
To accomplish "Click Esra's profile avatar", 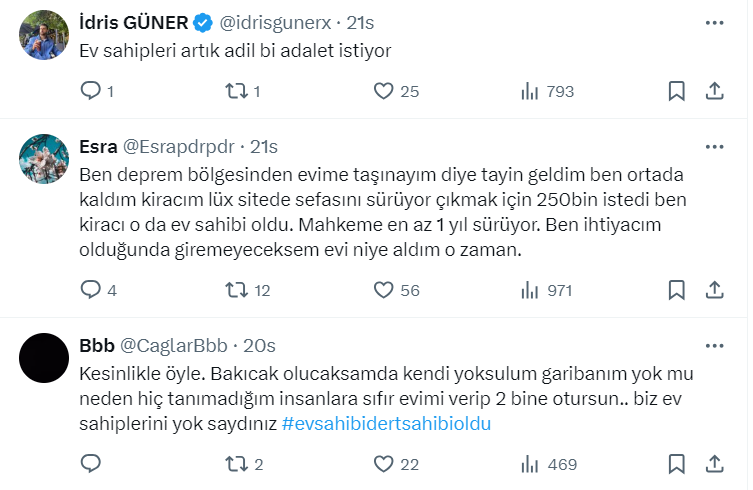I will tap(44, 159).
